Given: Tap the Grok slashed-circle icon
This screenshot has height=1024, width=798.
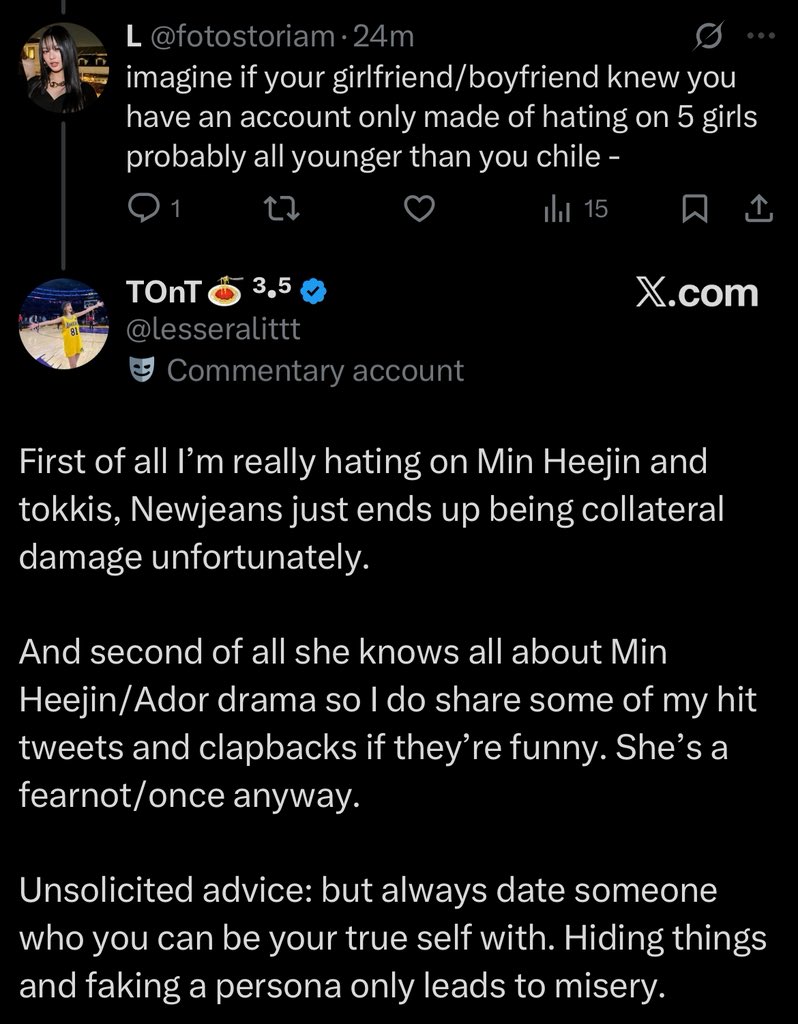Looking at the screenshot, I should [709, 36].
